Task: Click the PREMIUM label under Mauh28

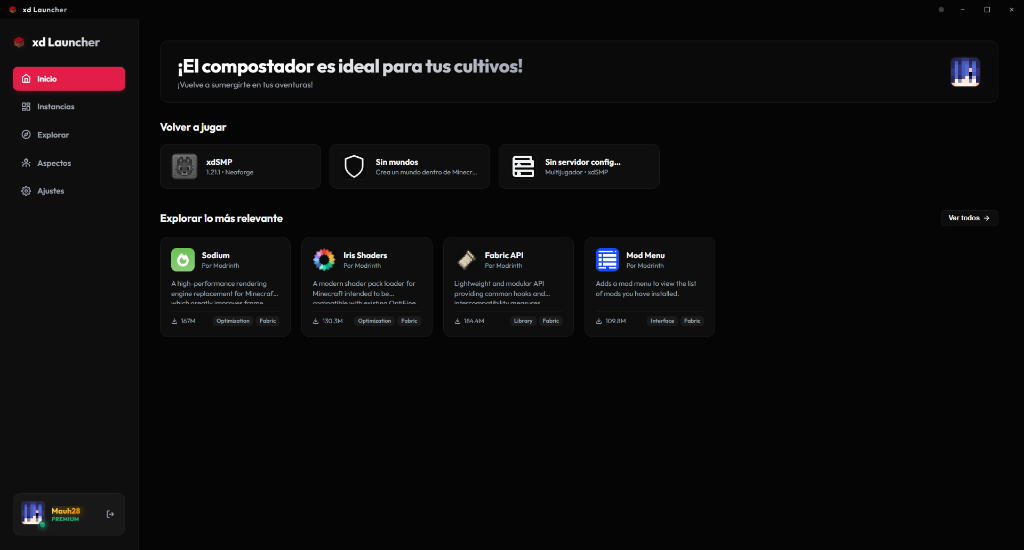Action: point(65,519)
